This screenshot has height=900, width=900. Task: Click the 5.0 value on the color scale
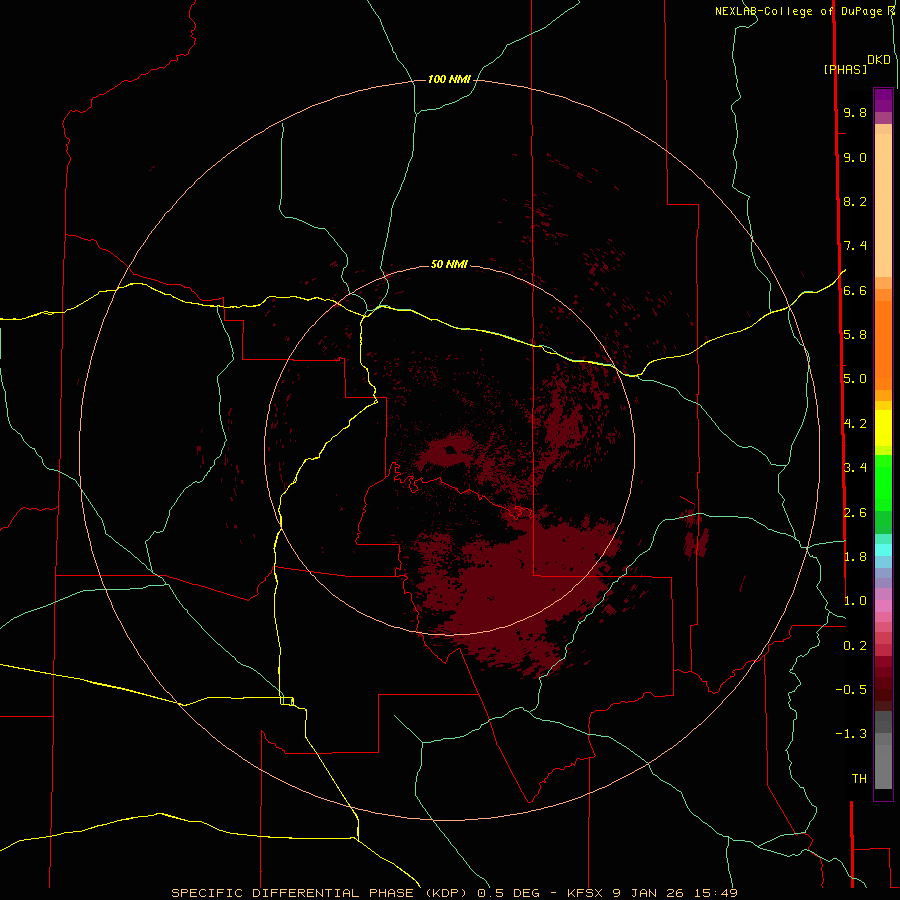[x=855, y=379]
